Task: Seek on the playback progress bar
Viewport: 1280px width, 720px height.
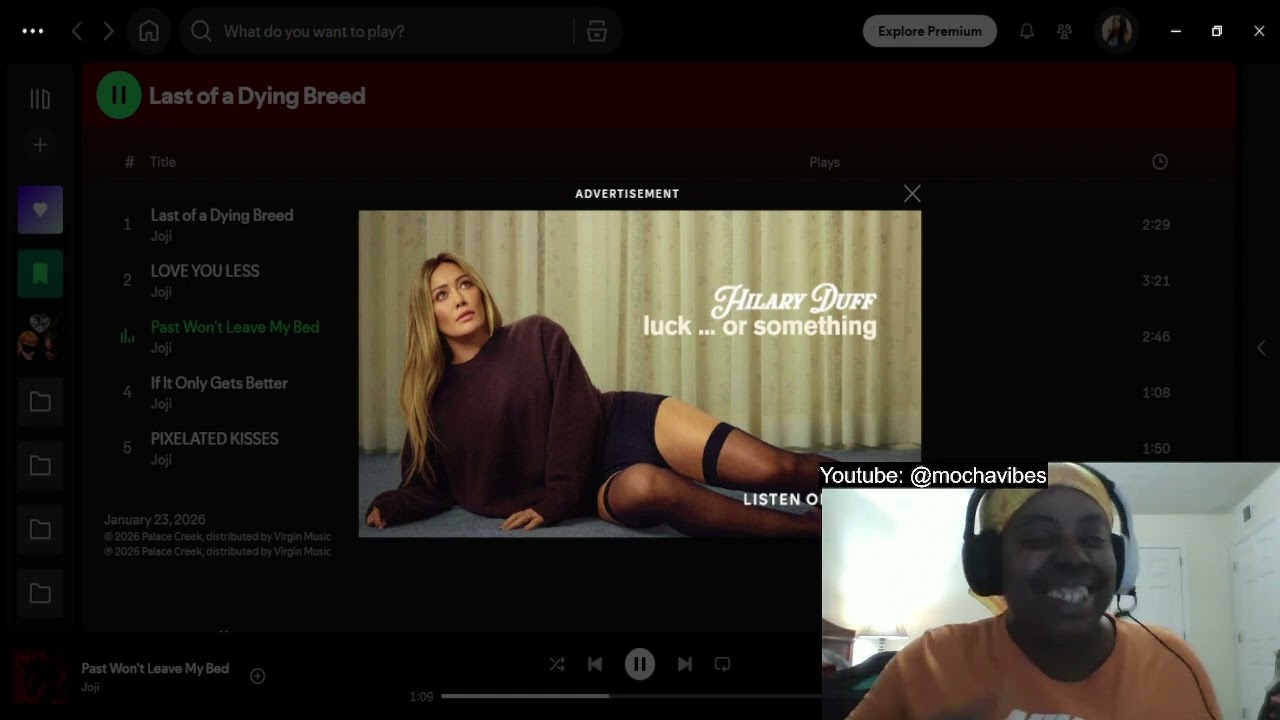Action: [631, 696]
